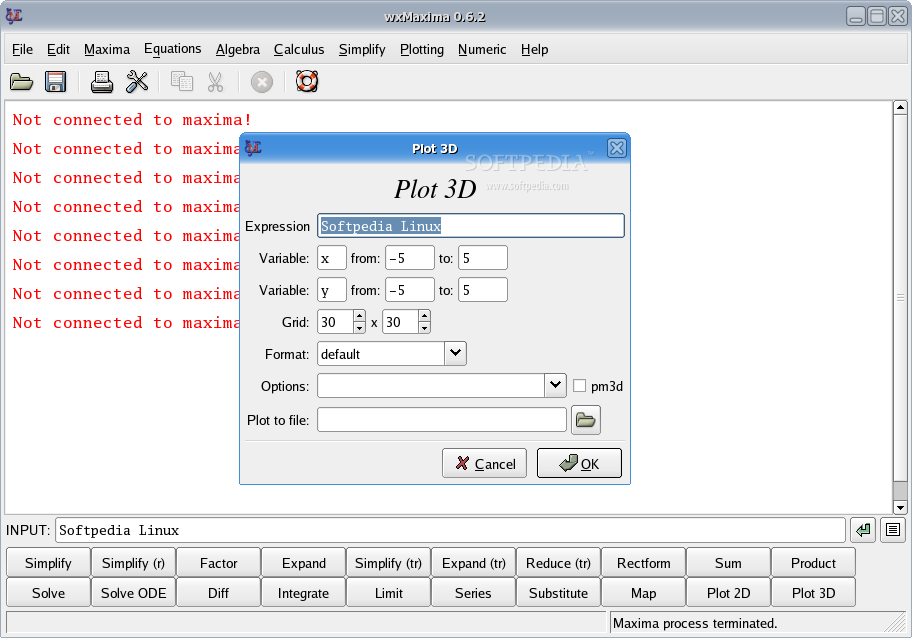
Task: Open the Edit menu
Action: [x=58, y=49]
